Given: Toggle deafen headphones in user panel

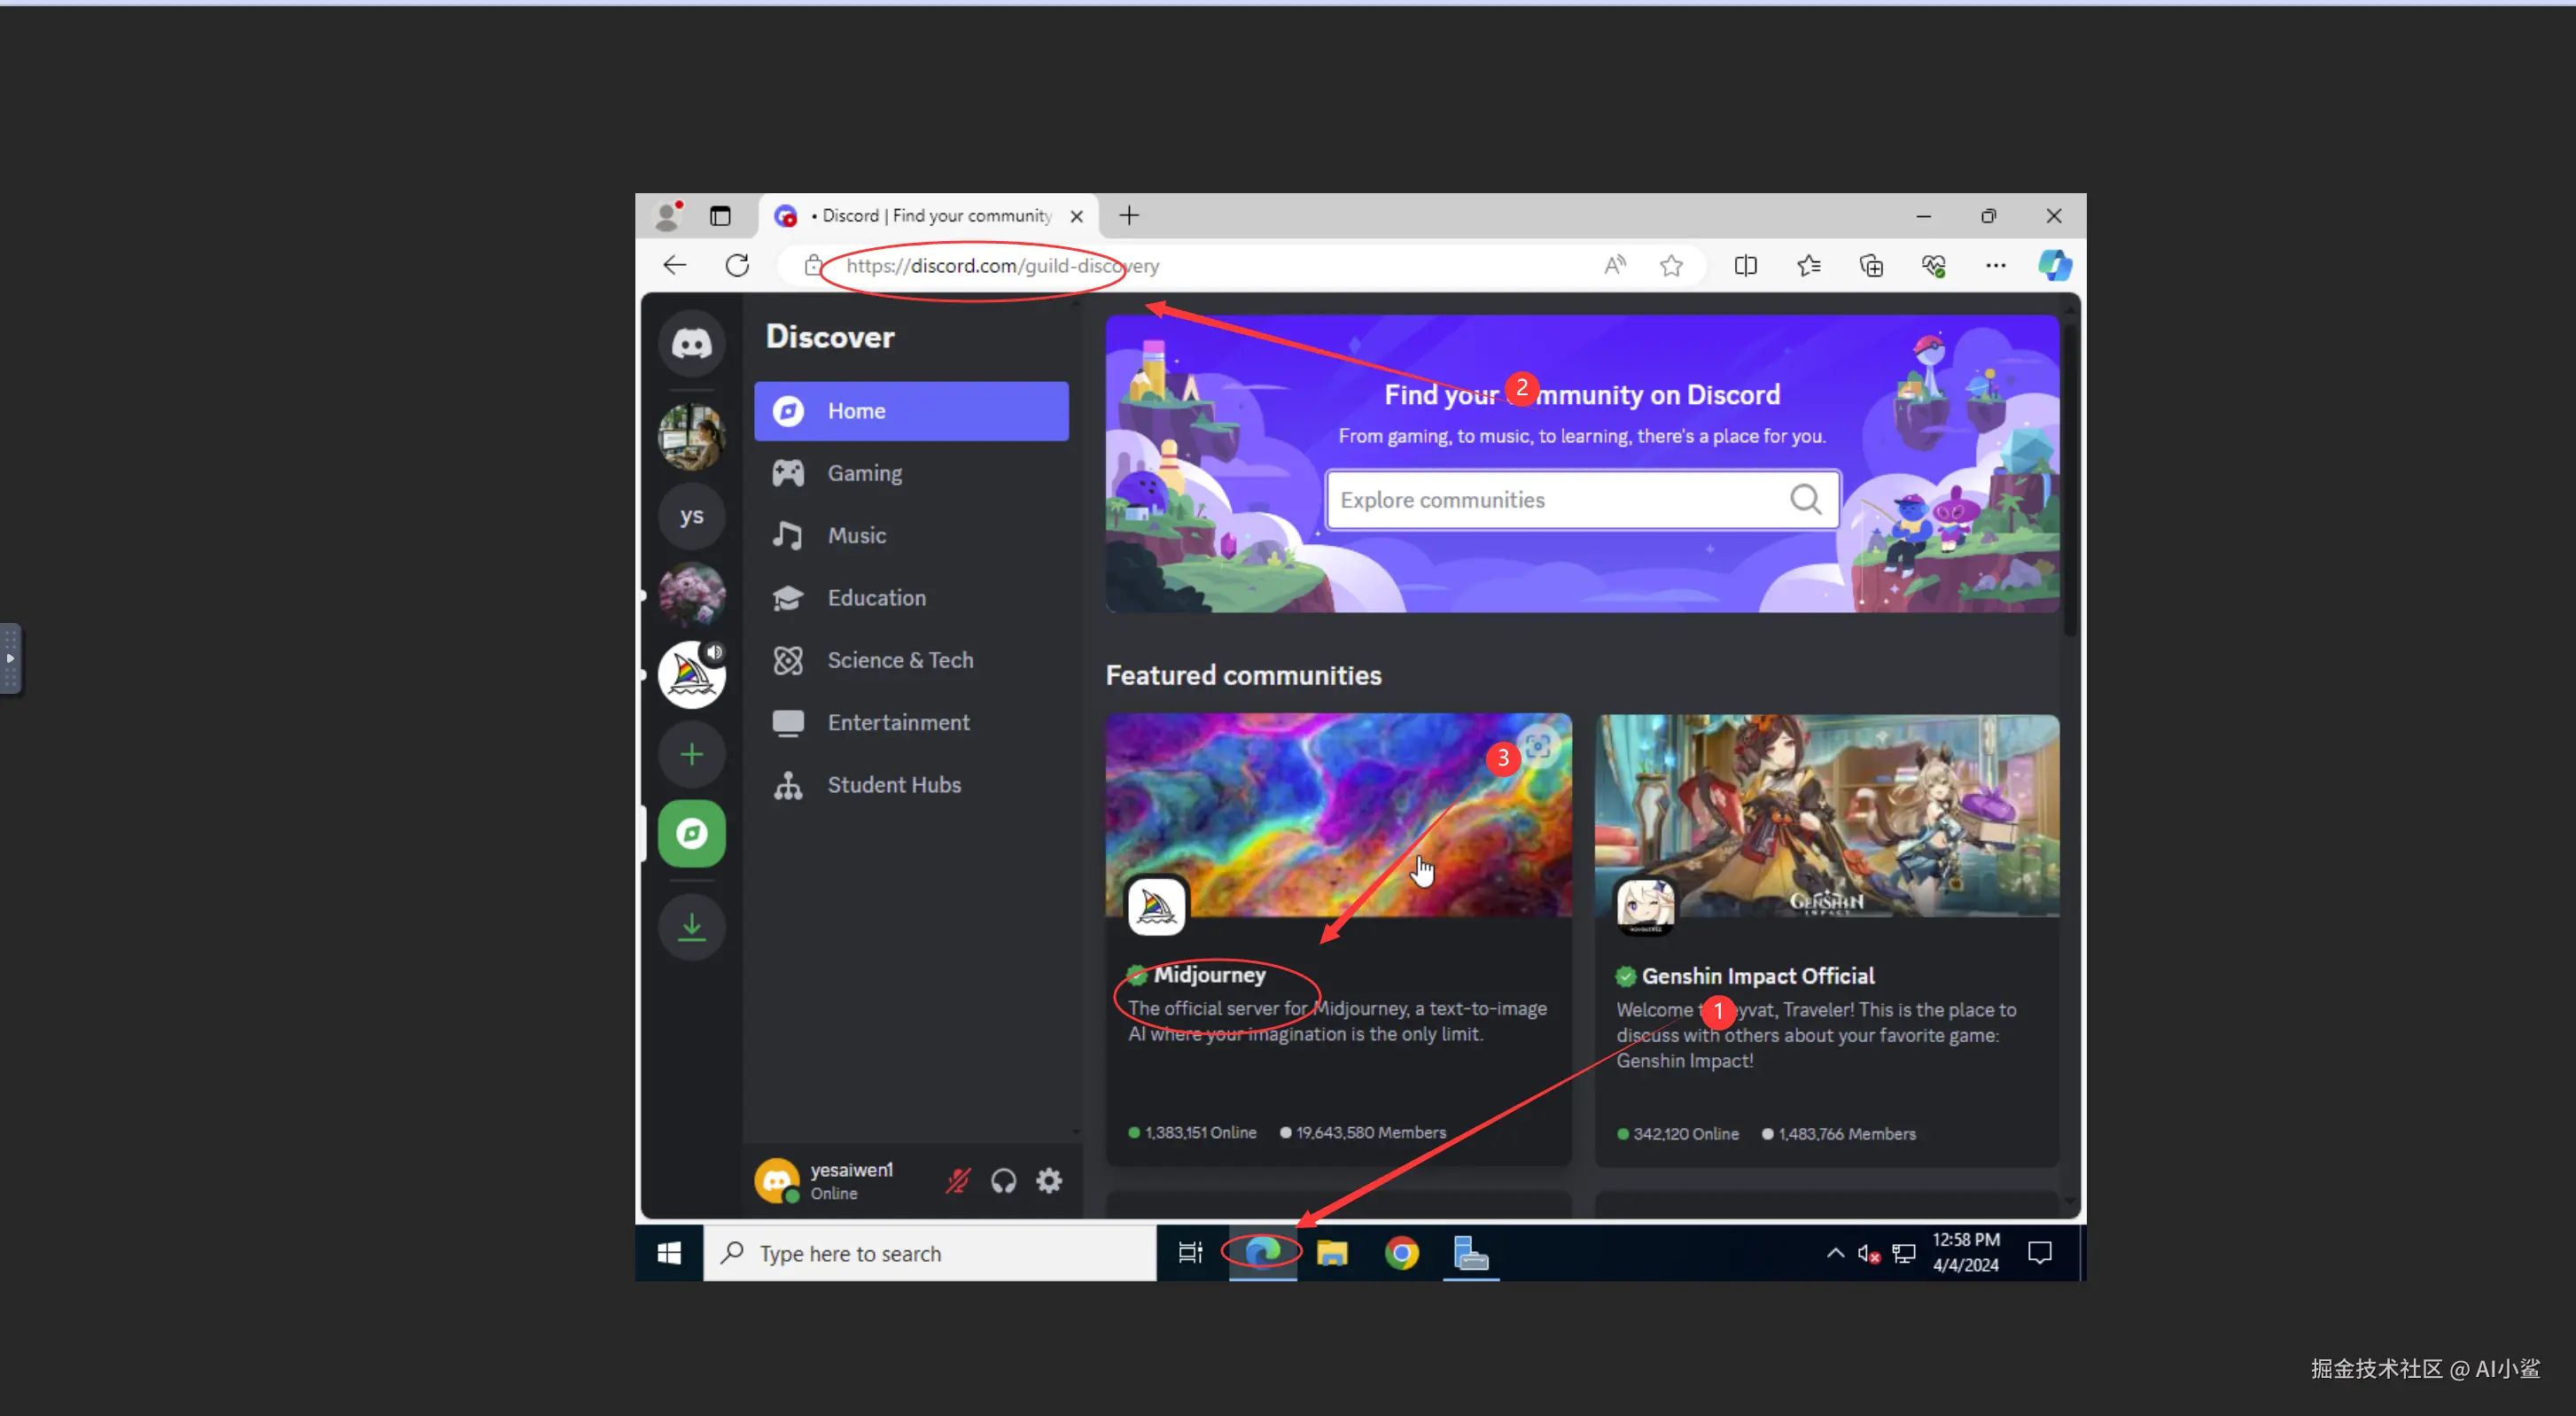Looking at the screenshot, I should pos(1003,1181).
